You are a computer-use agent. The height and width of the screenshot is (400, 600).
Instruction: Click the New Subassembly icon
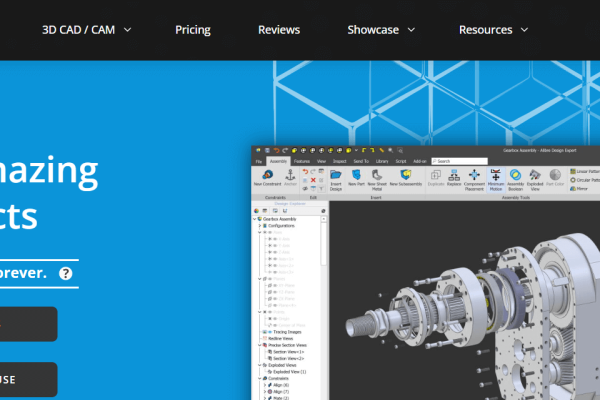[x=406, y=177]
